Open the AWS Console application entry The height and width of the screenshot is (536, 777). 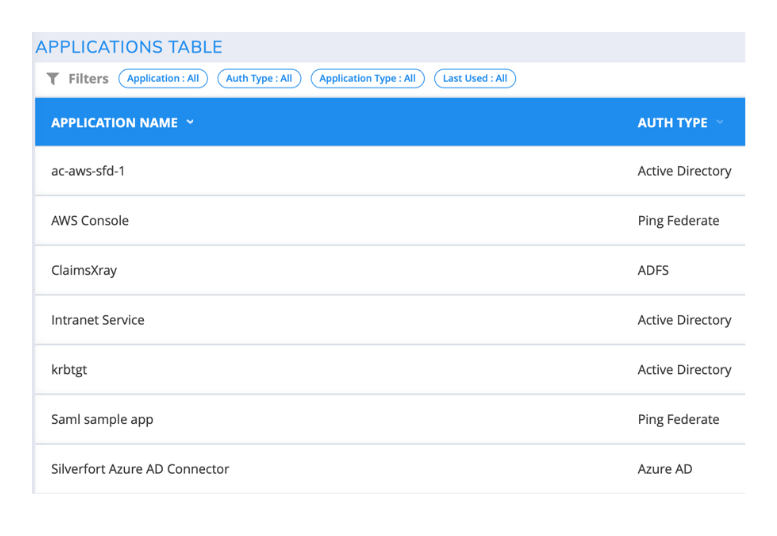pos(90,221)
